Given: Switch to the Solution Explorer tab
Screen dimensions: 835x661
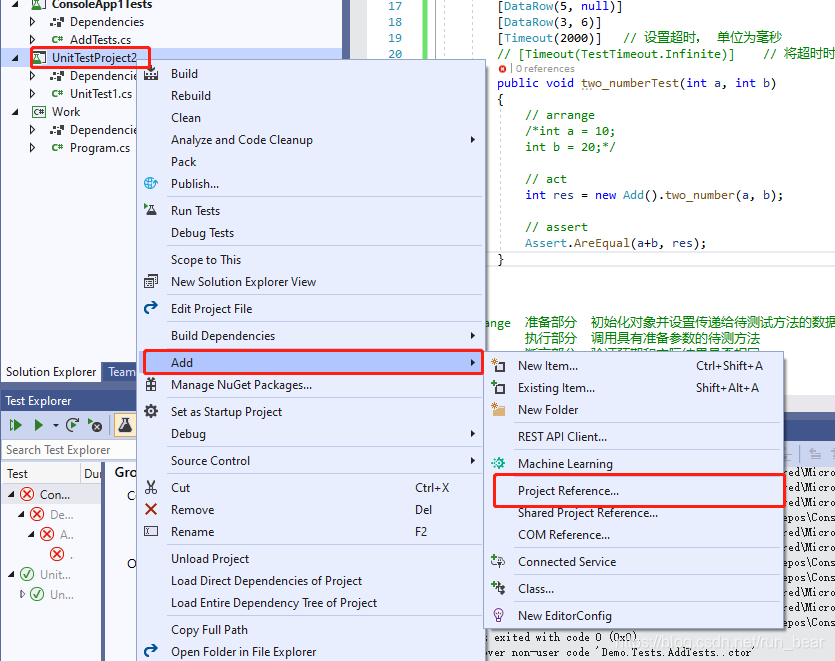Looking at the screenshot, I should point(51,371).
